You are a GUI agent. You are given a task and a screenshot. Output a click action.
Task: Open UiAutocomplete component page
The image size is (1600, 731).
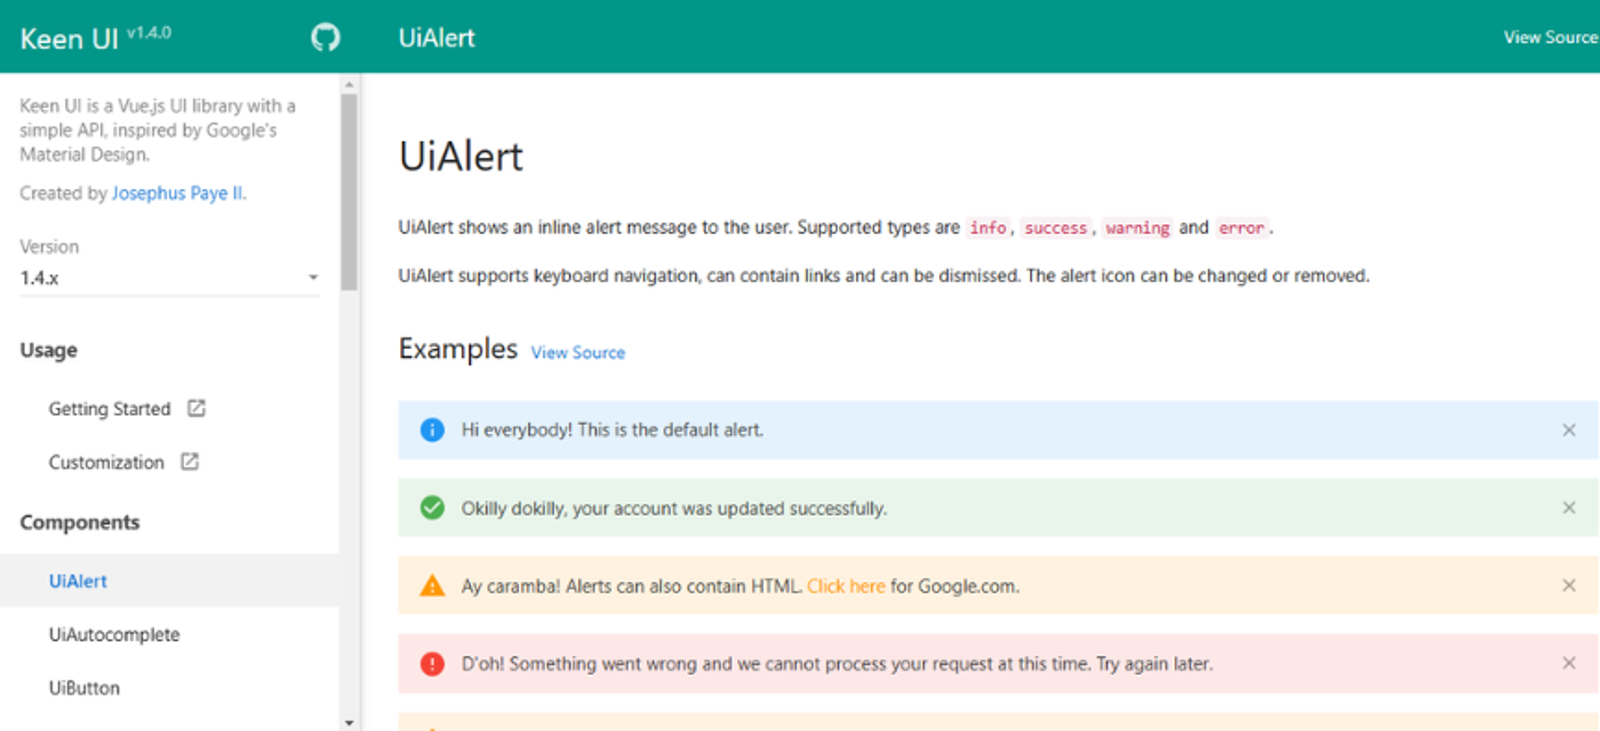click(114, 635)
